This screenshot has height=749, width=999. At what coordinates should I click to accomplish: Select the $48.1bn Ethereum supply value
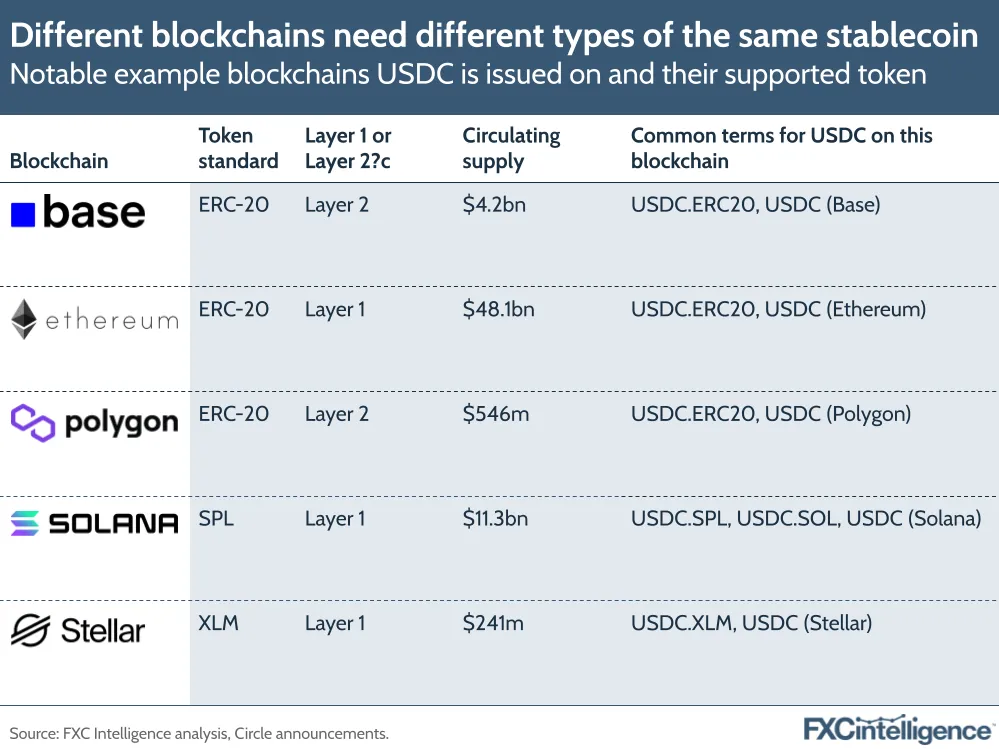point(498,310)
